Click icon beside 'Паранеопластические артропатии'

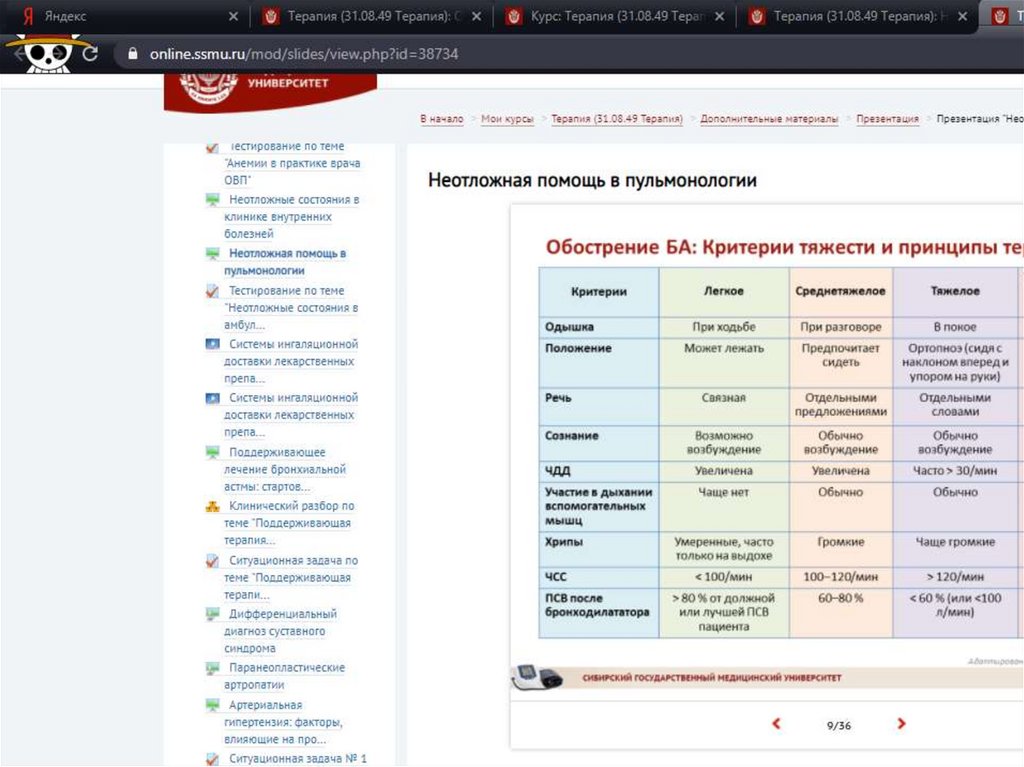coord(212,668)
